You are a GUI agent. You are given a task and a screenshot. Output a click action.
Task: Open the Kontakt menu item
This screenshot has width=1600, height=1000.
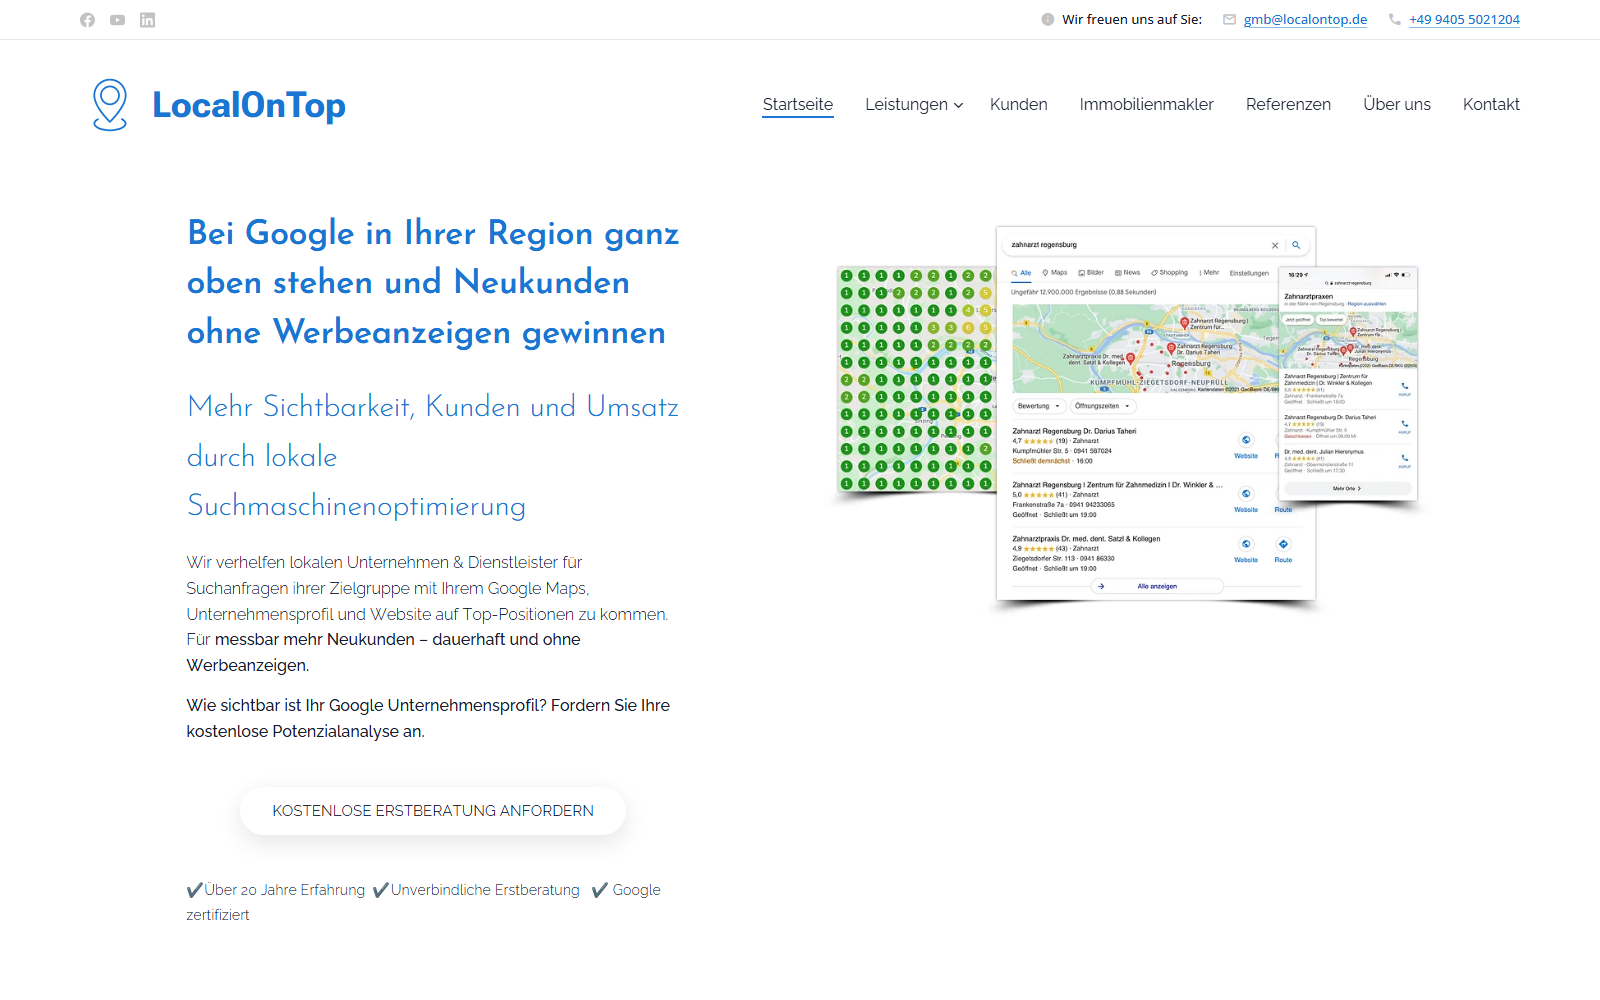[x=1491, y=104]
